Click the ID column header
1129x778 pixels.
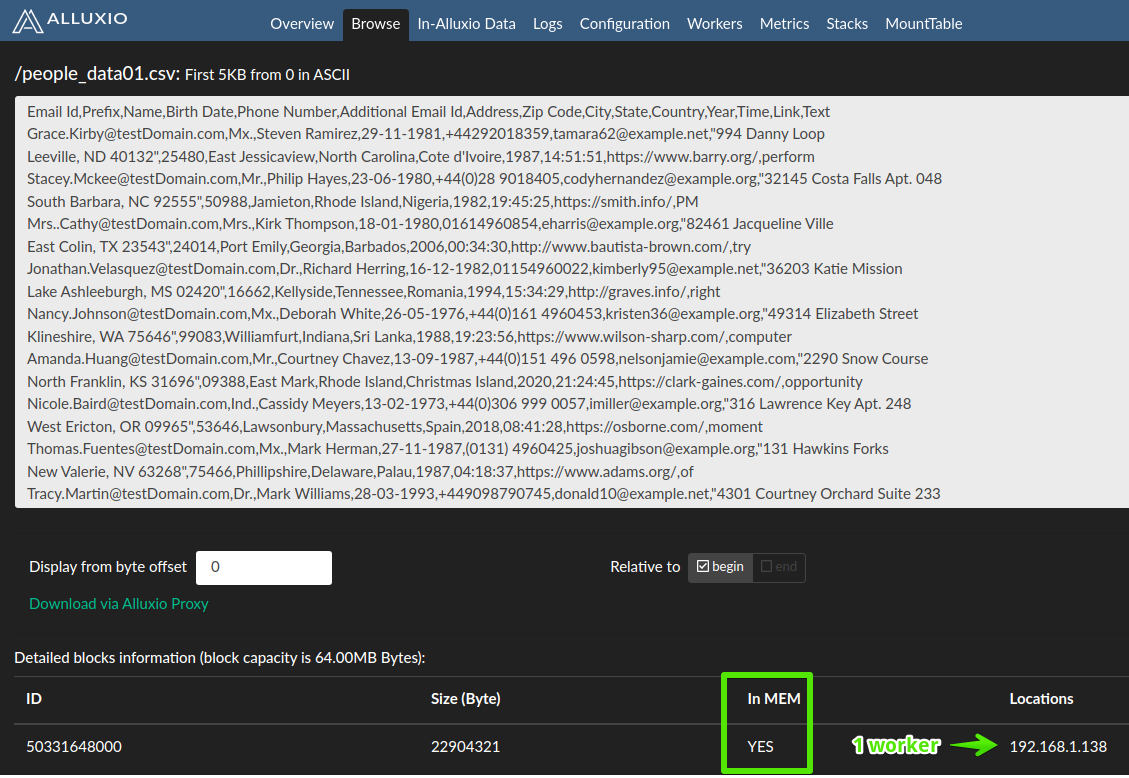[x=34, y=699]
